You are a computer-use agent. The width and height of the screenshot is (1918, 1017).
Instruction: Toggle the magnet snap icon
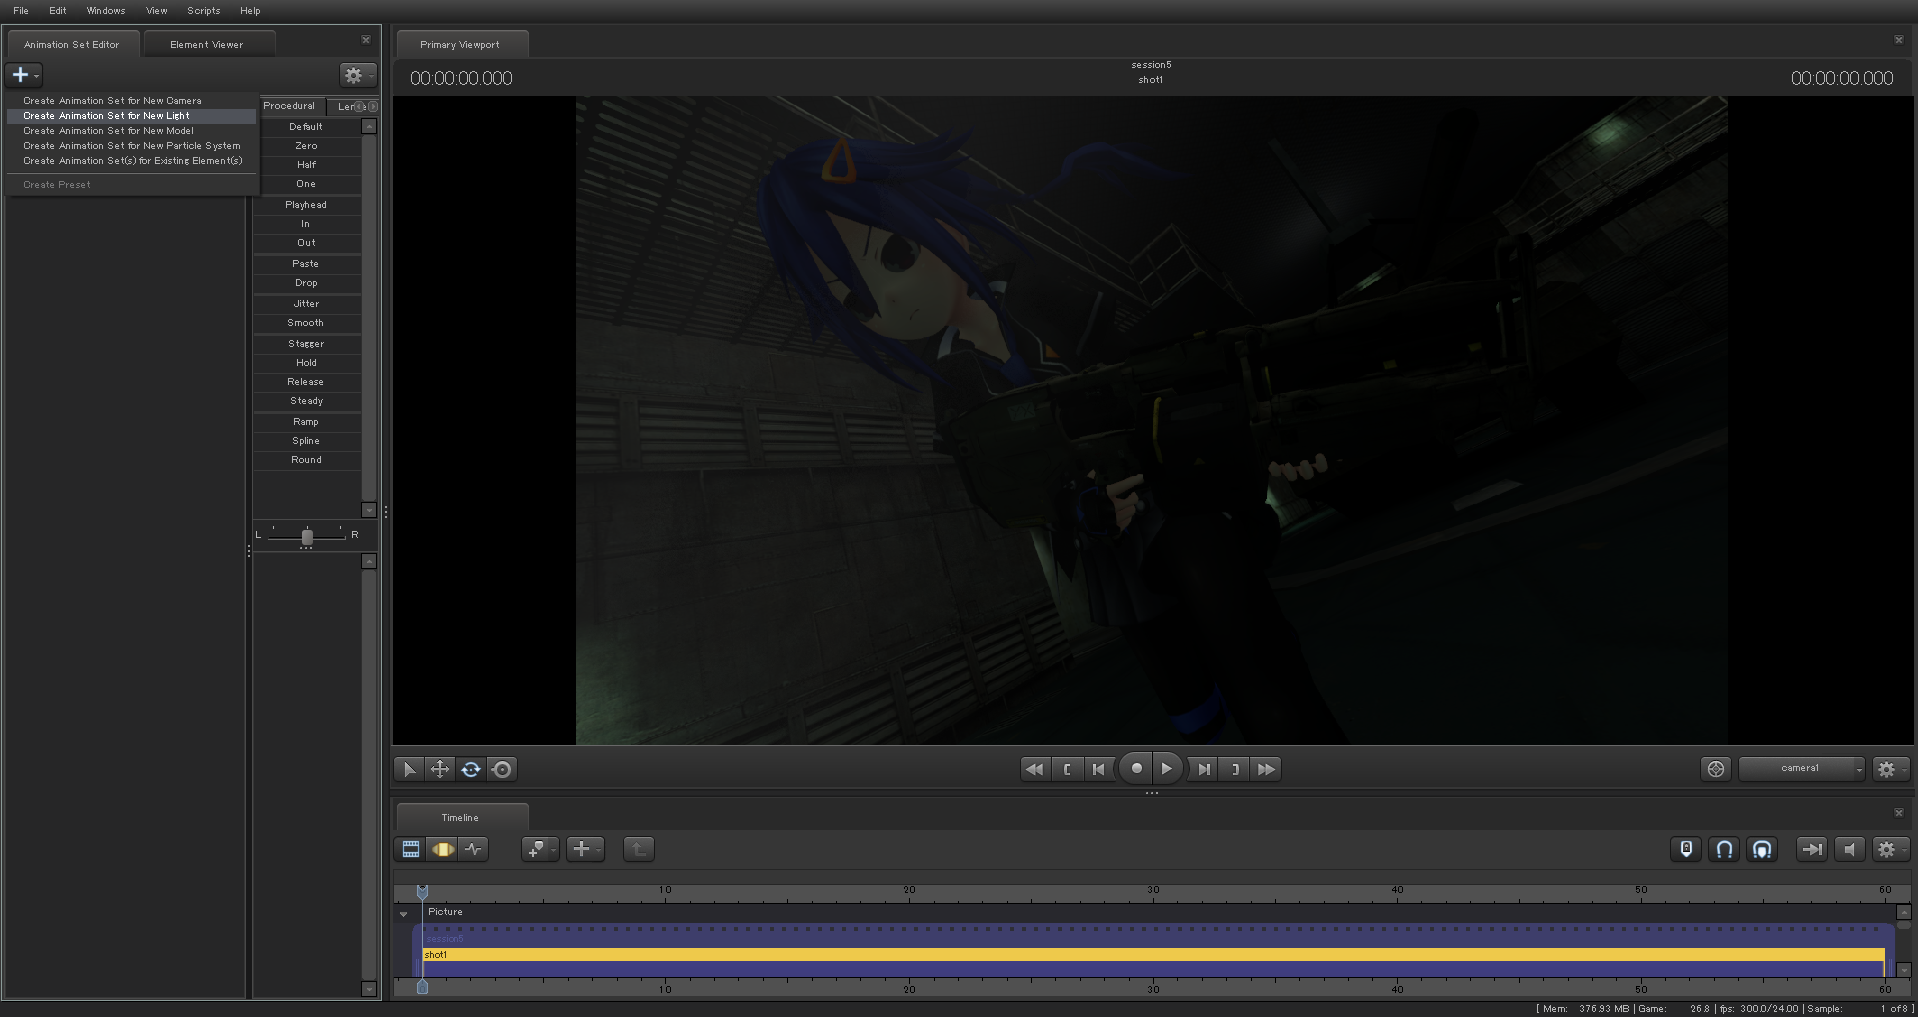point(1724,849)
